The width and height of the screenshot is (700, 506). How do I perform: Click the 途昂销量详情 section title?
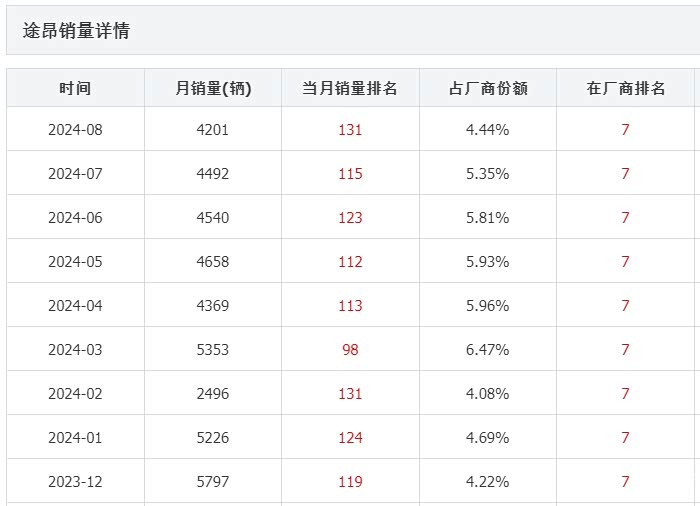point(76,31)
